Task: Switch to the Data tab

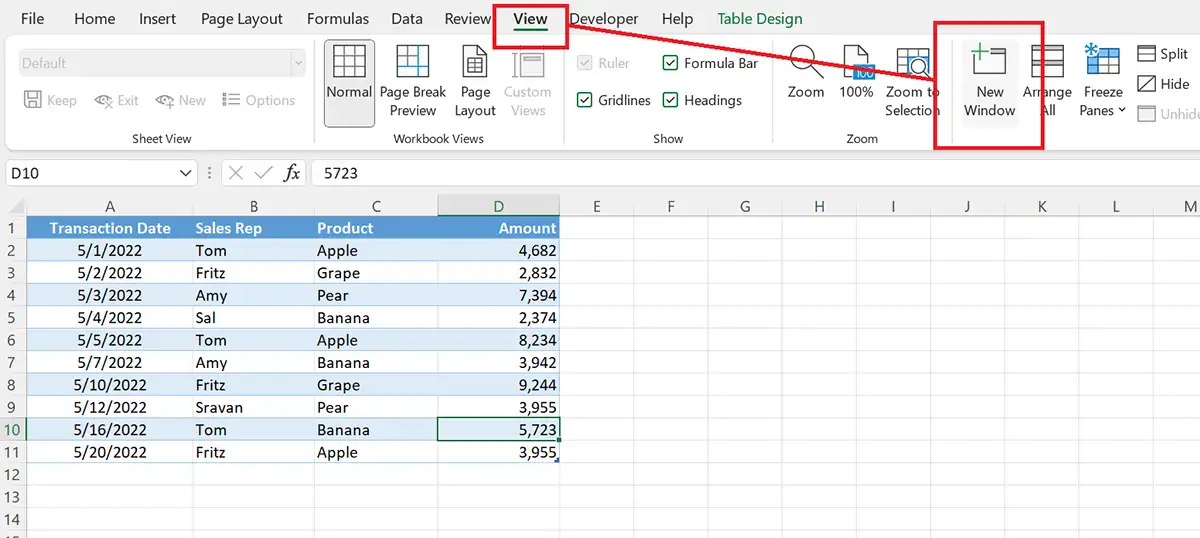Action: [x=407, y=19]
